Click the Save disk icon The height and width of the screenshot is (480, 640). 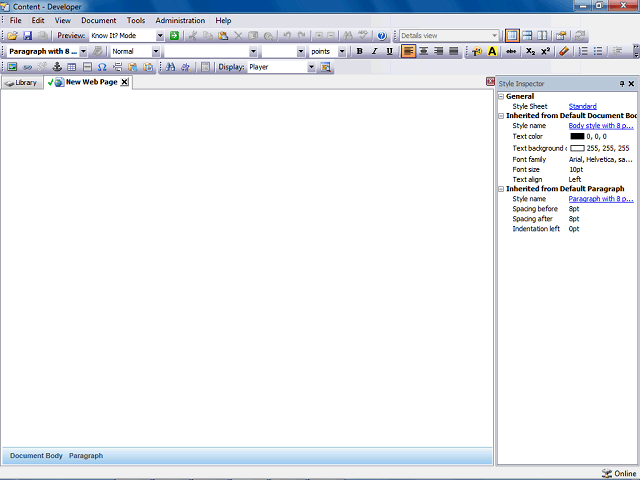tap(27, 36)
